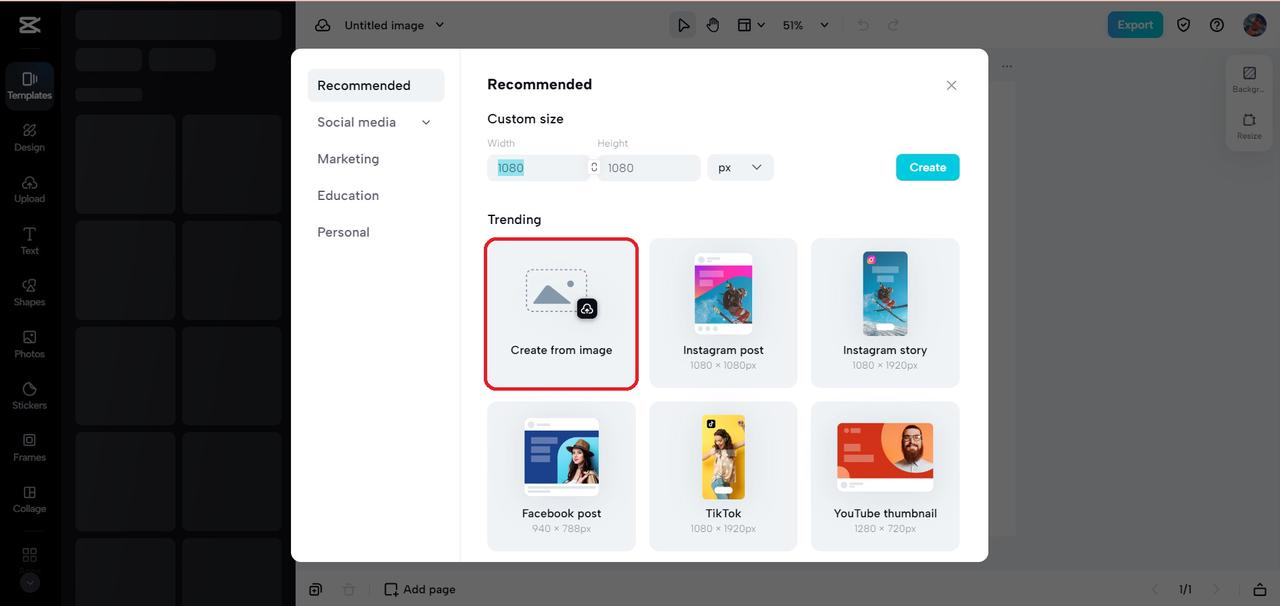Click the Export button
Screen dimensions: 1280x606
click(x=1135, y=25)
